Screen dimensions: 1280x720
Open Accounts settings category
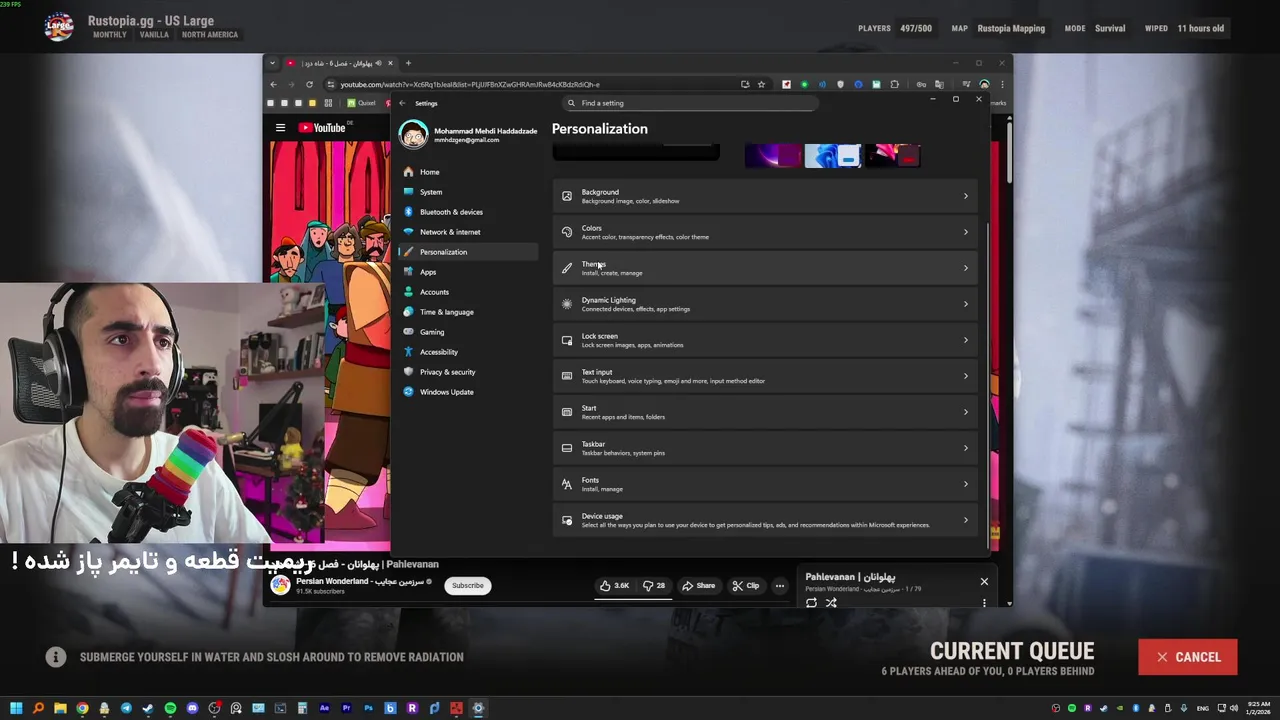[x=467, y=292]
